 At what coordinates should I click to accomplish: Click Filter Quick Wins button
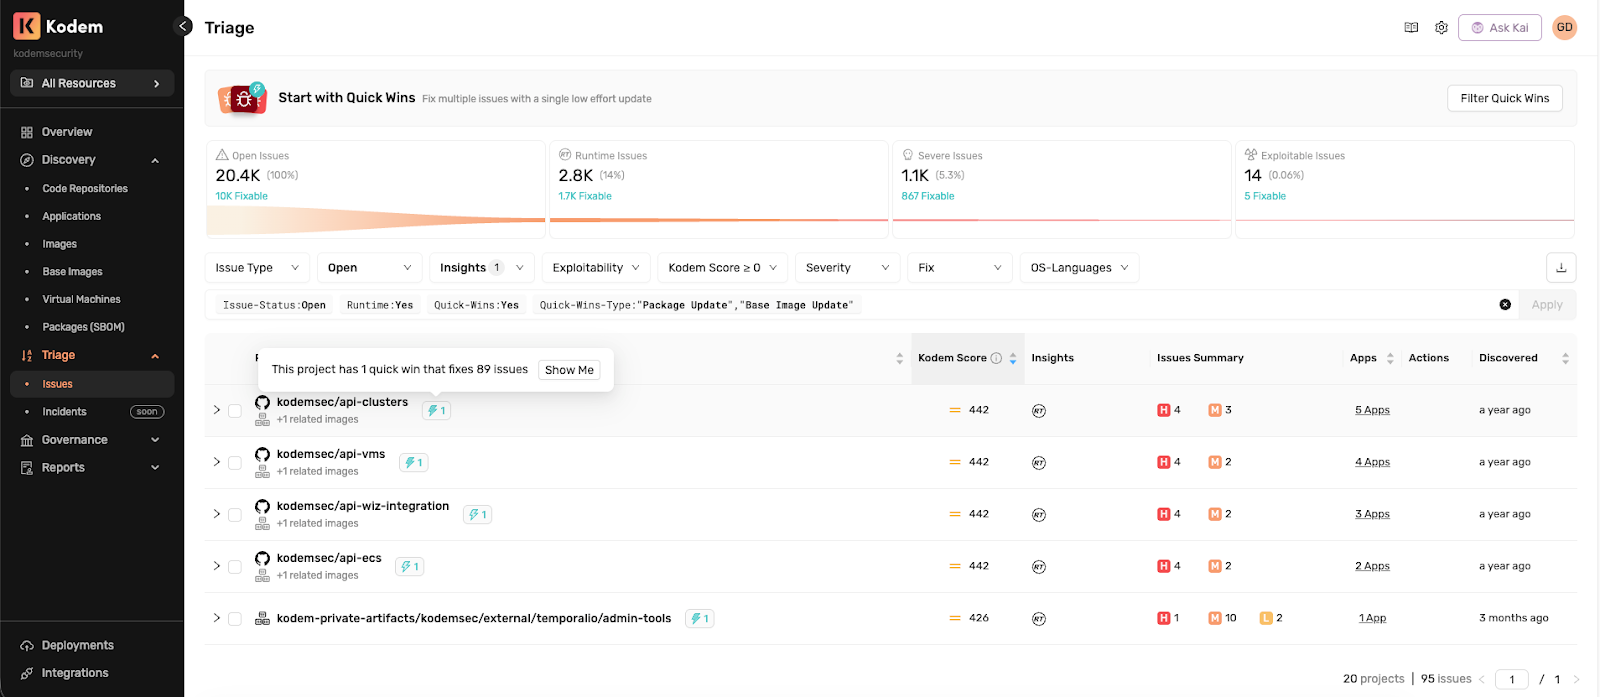point(1504,98)
